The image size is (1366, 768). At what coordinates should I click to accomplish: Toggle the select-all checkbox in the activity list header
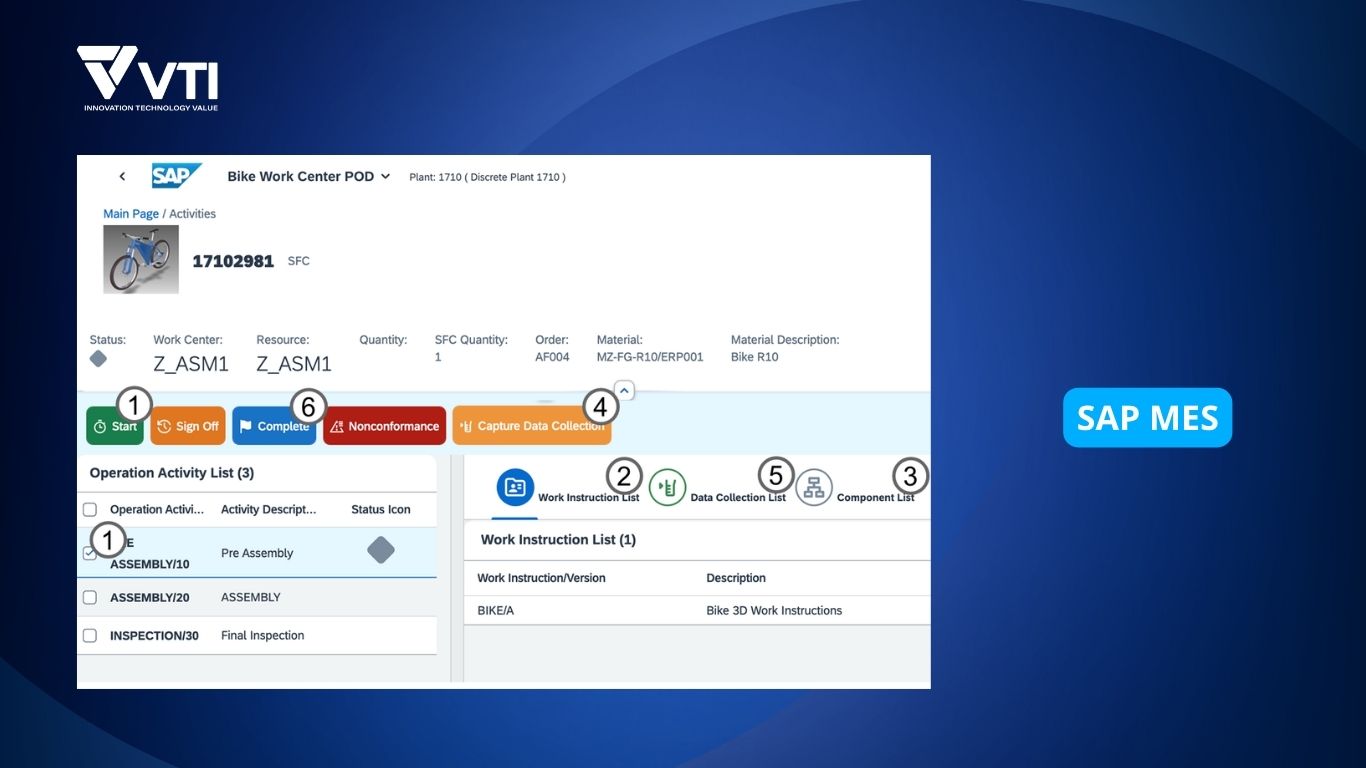click(x=90, y=510)
